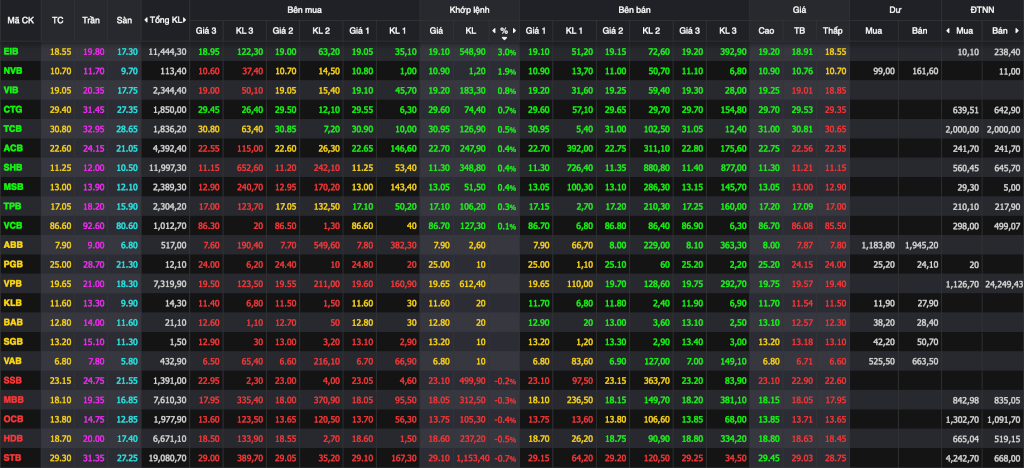Click the Khớp lệnh group header
The image size is (1024, 468).
(469, 10)
